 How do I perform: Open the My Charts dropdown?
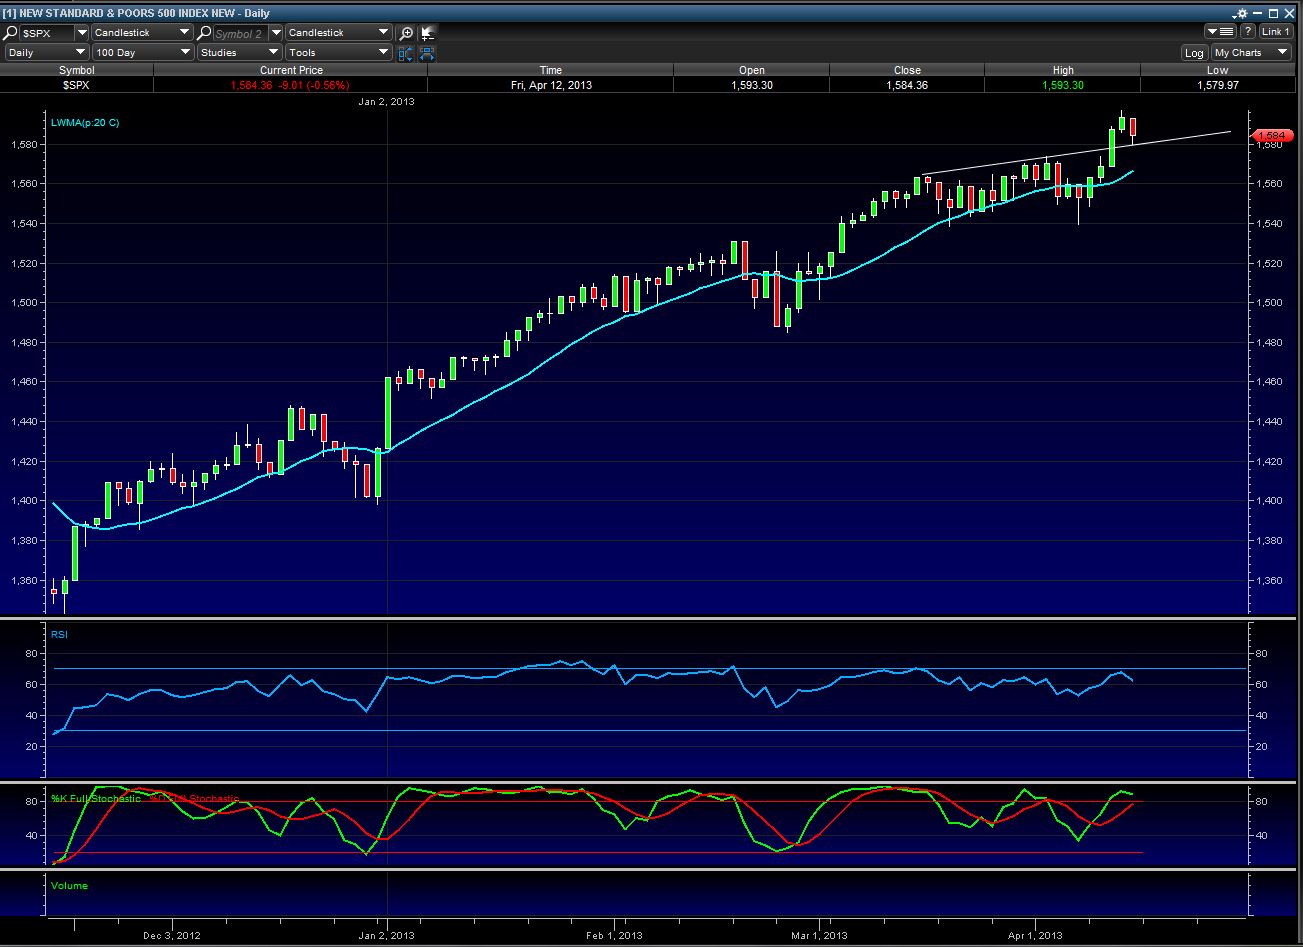click(x=1251, y=53)
